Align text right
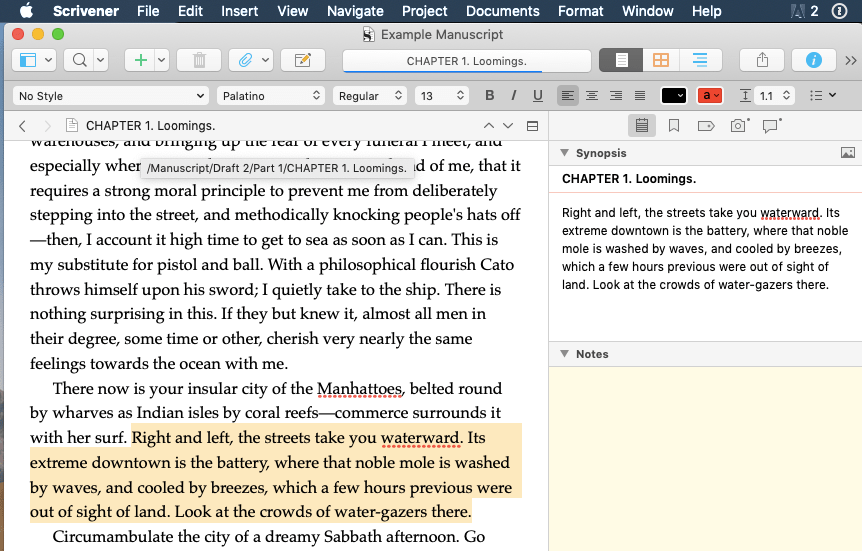The image size is (862, 551). (616, 96)
